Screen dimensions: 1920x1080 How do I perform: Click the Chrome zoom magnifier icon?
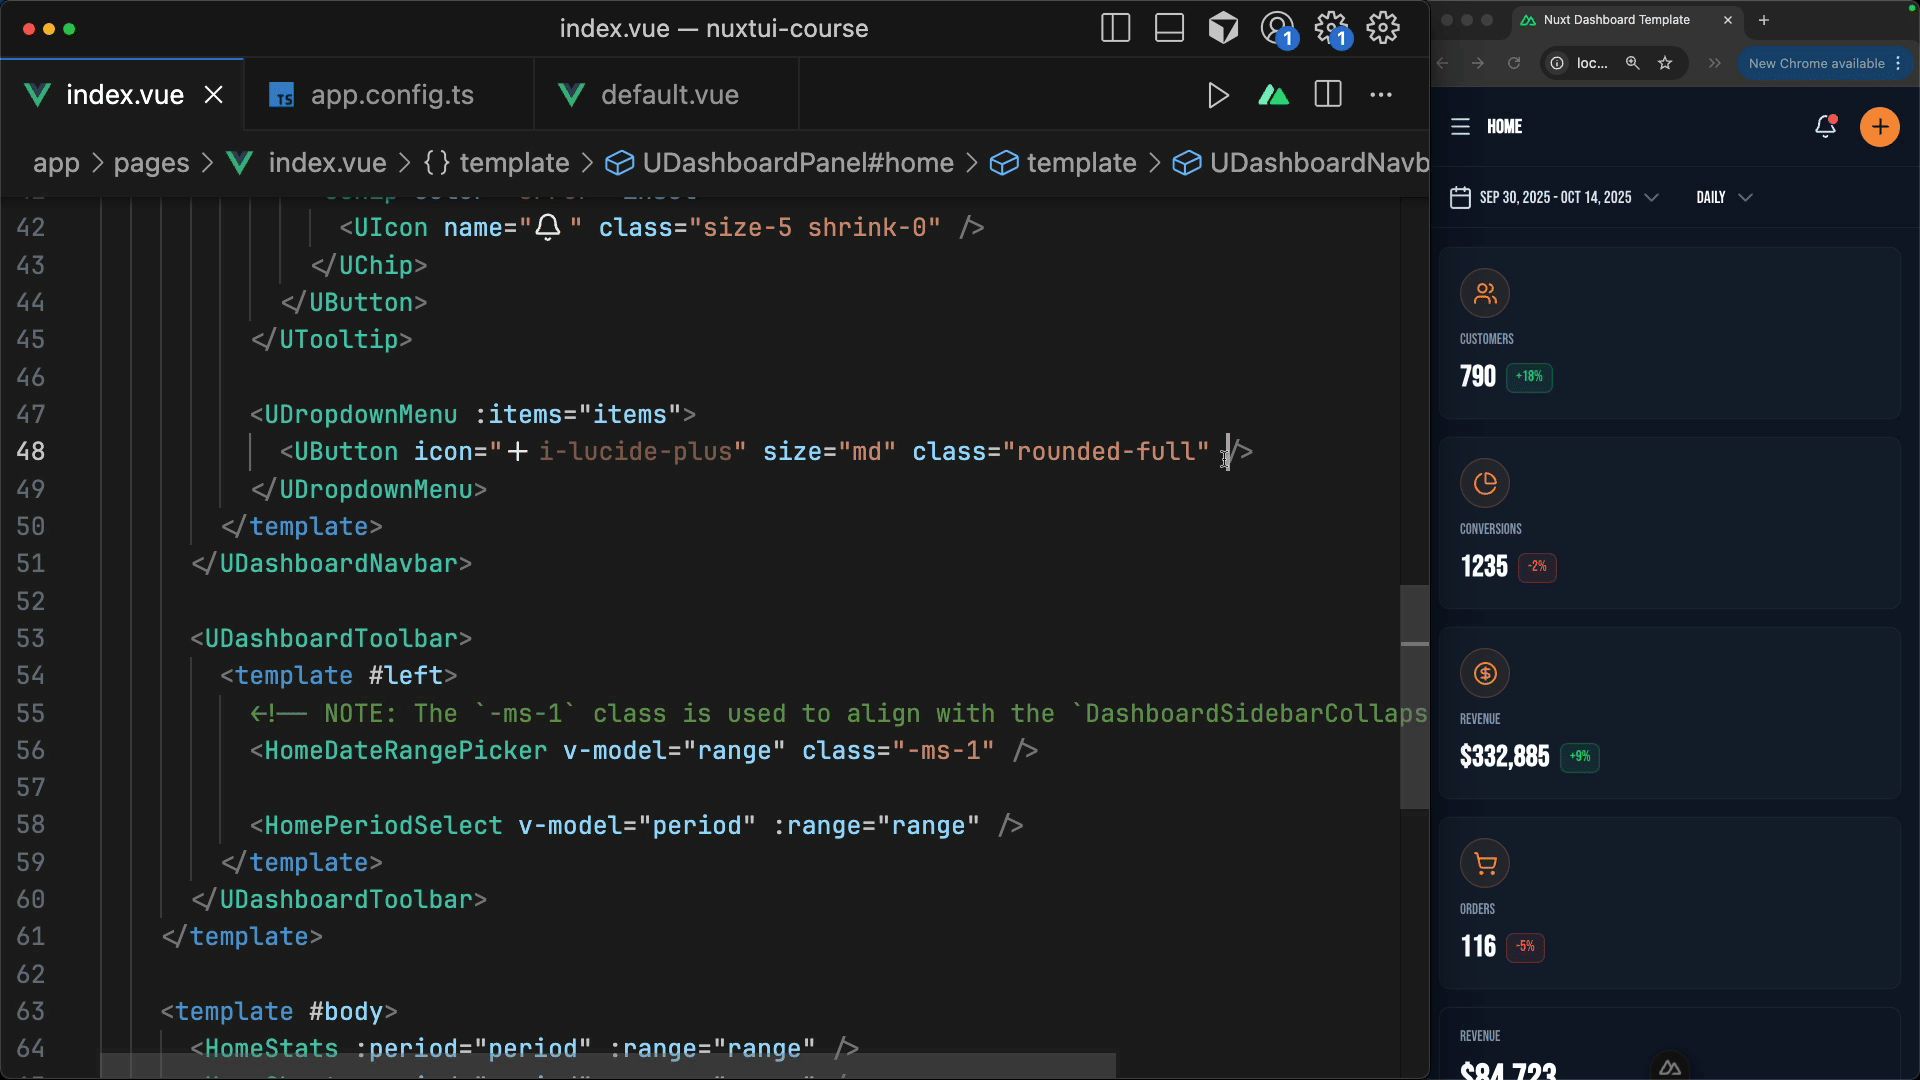1632,63
